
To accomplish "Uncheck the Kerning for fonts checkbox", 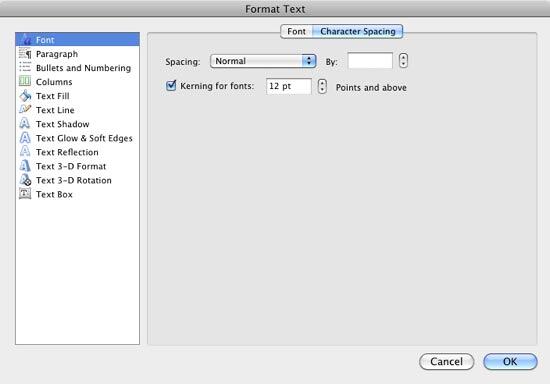I will [x=171, y=85].
